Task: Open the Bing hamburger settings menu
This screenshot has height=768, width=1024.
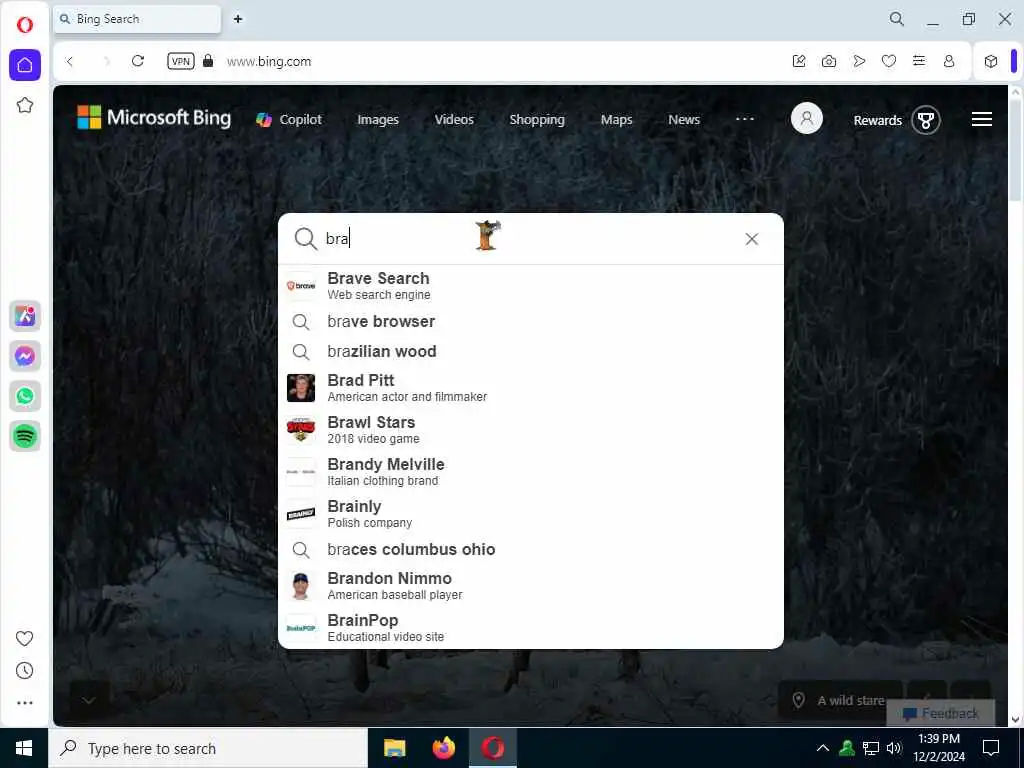Action: [982, 119]
